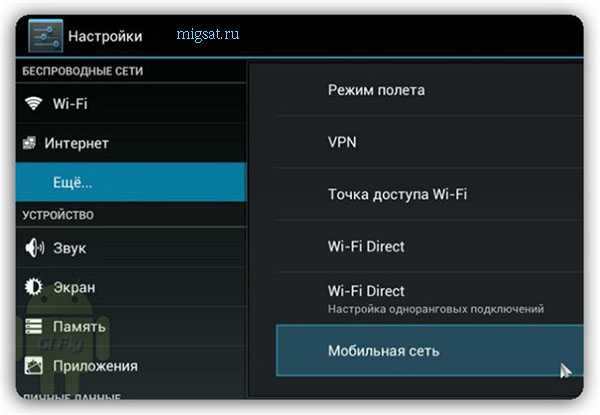Image resolution: width=600 pixels, height=415 pixels.
Task: Open the Интернет sidebar item
Action: click(x=131, y=143)
